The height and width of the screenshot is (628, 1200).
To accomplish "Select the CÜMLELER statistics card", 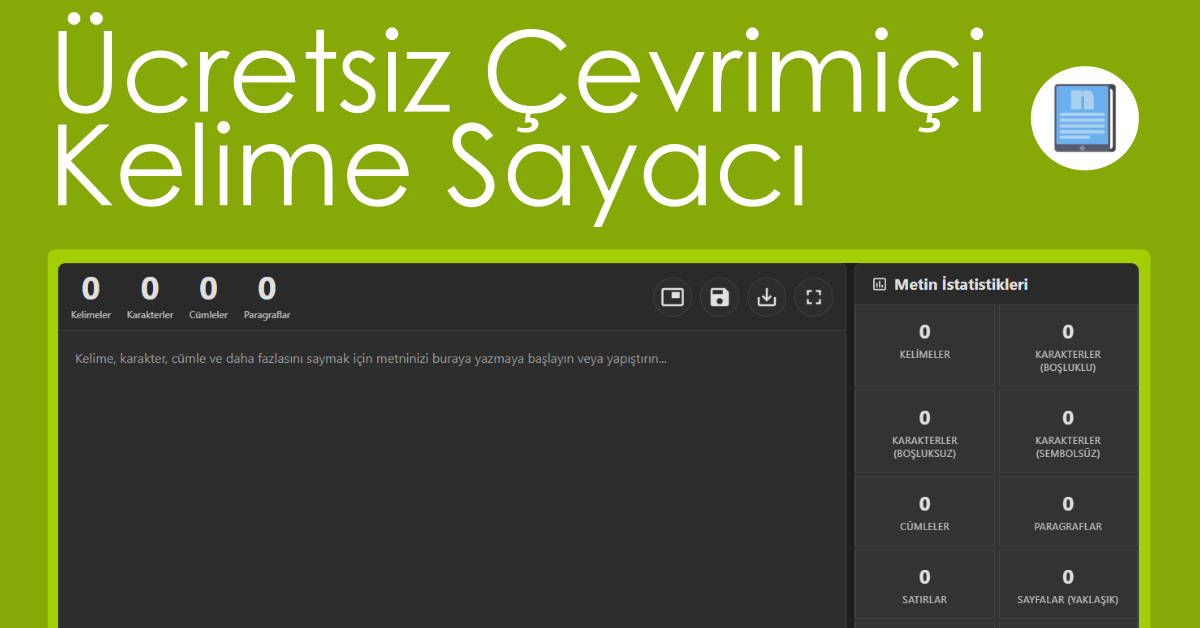I will click(x=925, y=511).
